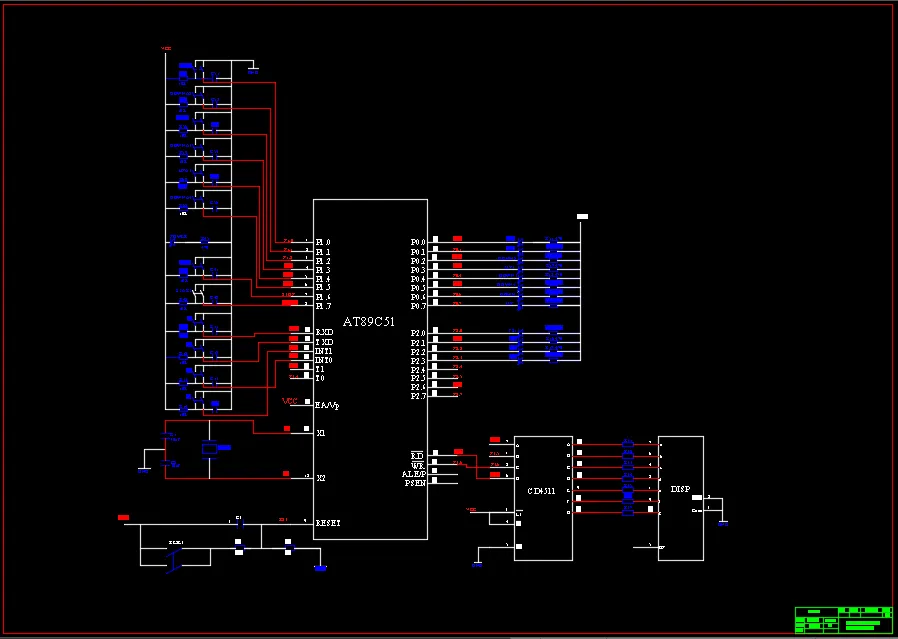Select the ALE/P pin label
Screen dimensions: 898x639
[x=413, y=474]
